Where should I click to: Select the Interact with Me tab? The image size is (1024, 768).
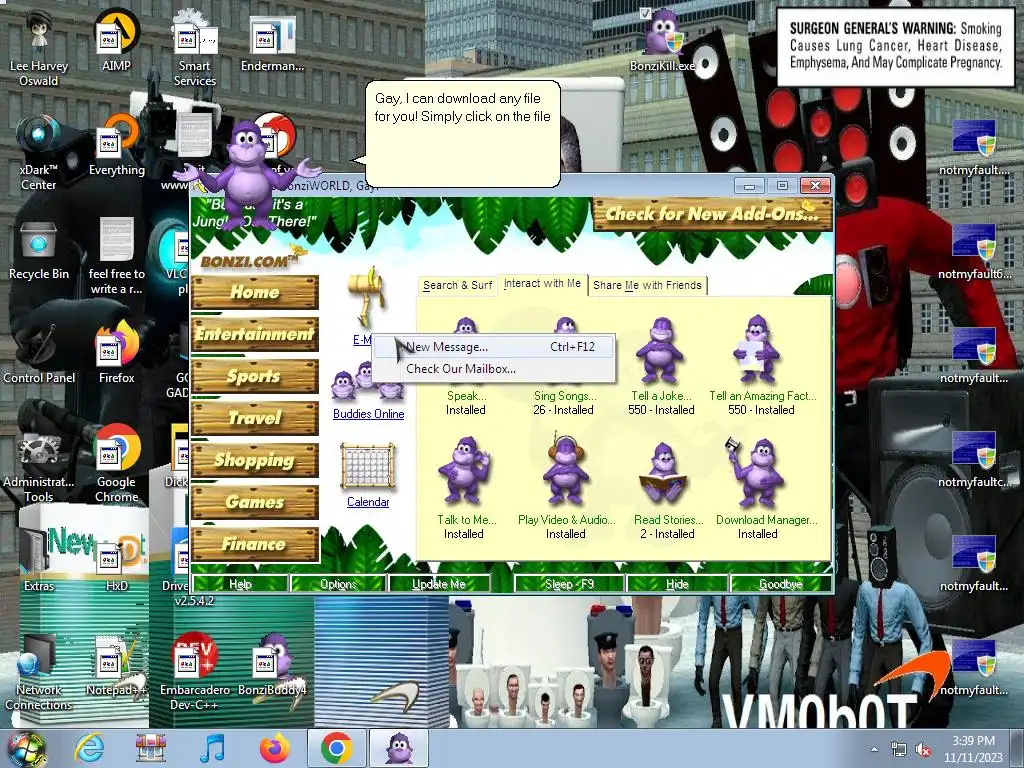point(542,283)
